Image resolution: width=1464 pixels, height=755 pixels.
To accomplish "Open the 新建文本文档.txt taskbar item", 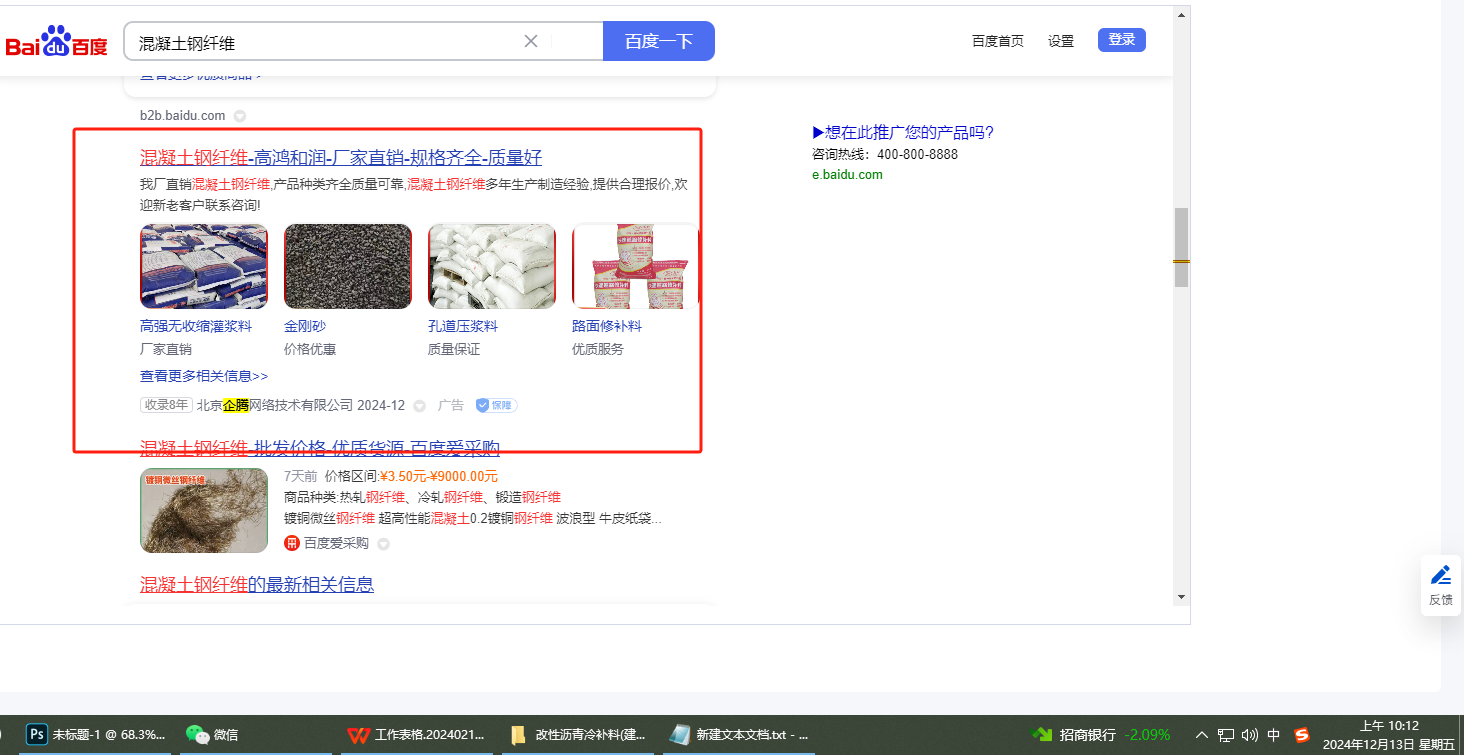I will pyautogui.click(x=738, y=735).
